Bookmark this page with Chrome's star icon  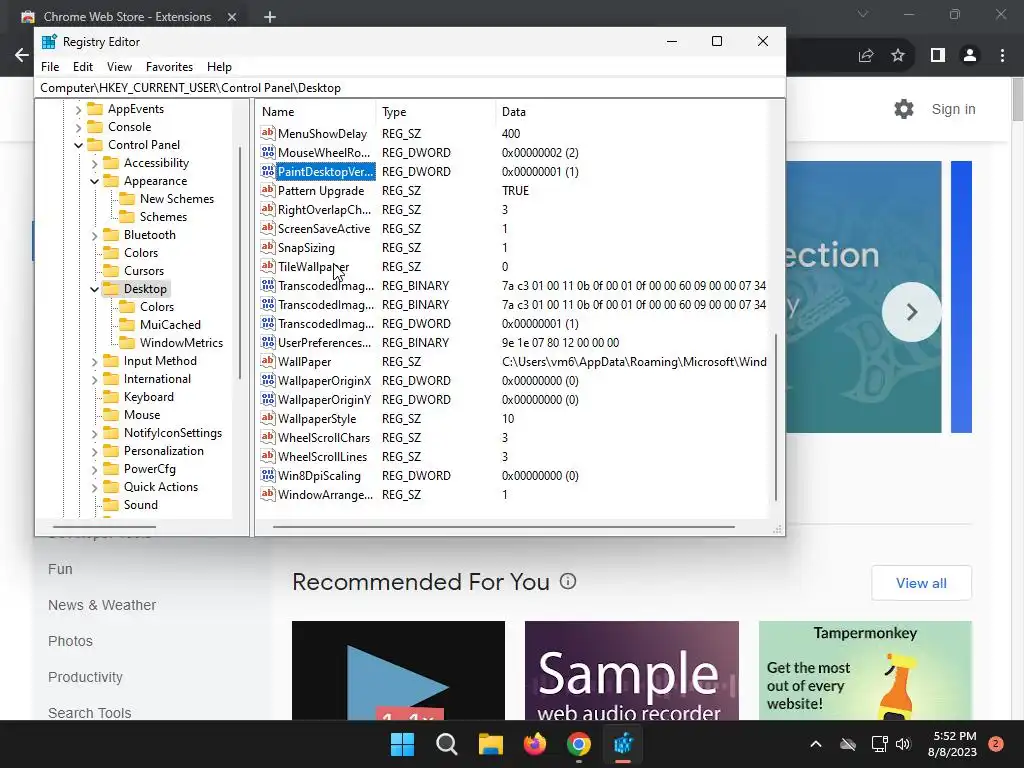(x=898, y=56)
